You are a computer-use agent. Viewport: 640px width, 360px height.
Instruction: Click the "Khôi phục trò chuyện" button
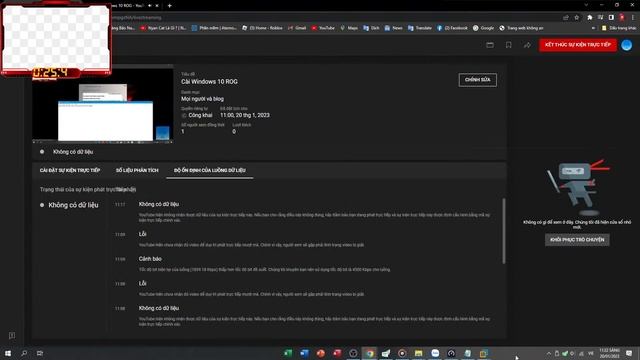coord(577,240)
